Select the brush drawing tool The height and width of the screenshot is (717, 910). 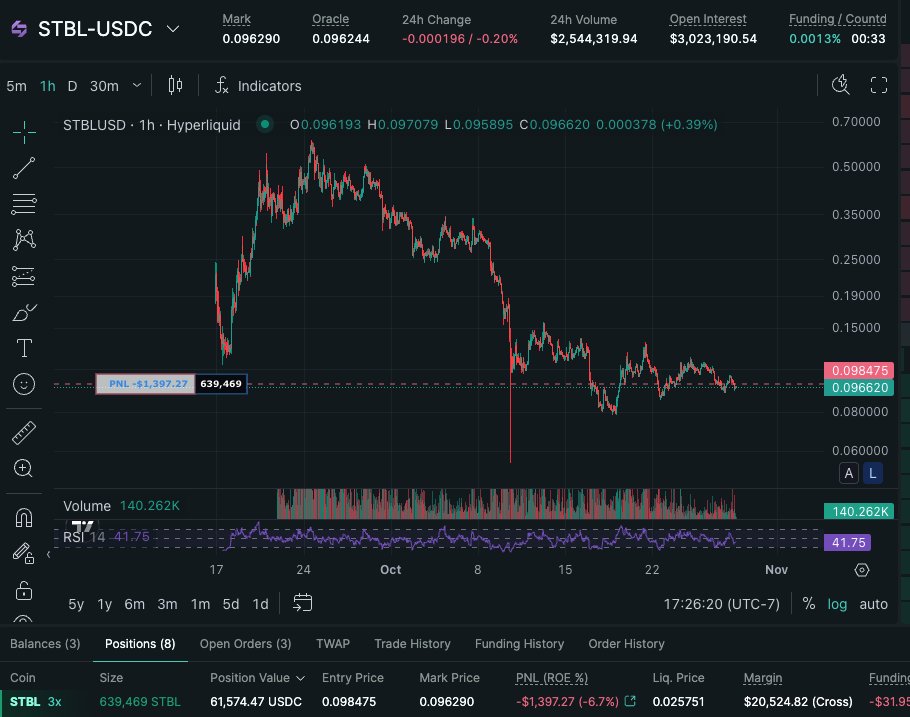click(24, 312)
